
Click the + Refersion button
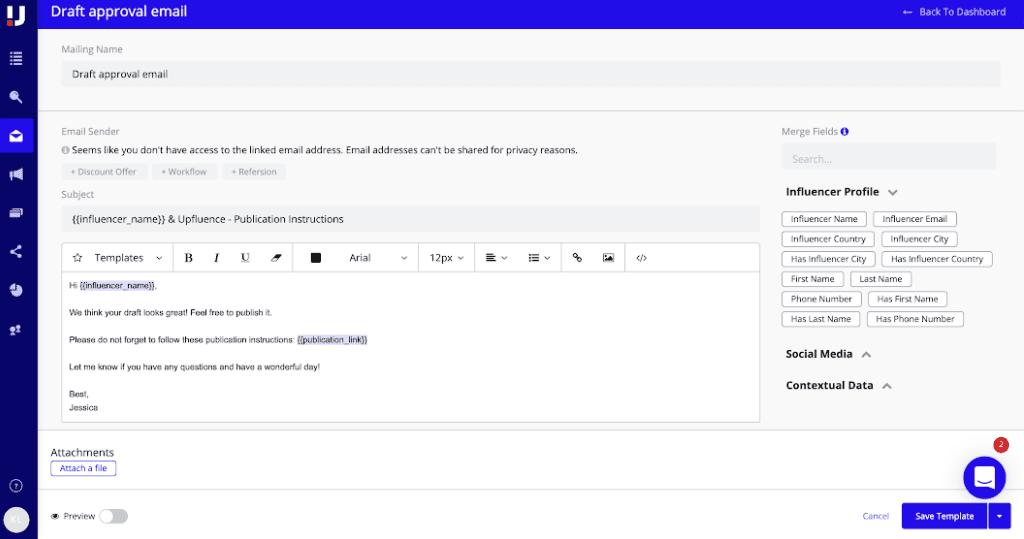(254, 172)
